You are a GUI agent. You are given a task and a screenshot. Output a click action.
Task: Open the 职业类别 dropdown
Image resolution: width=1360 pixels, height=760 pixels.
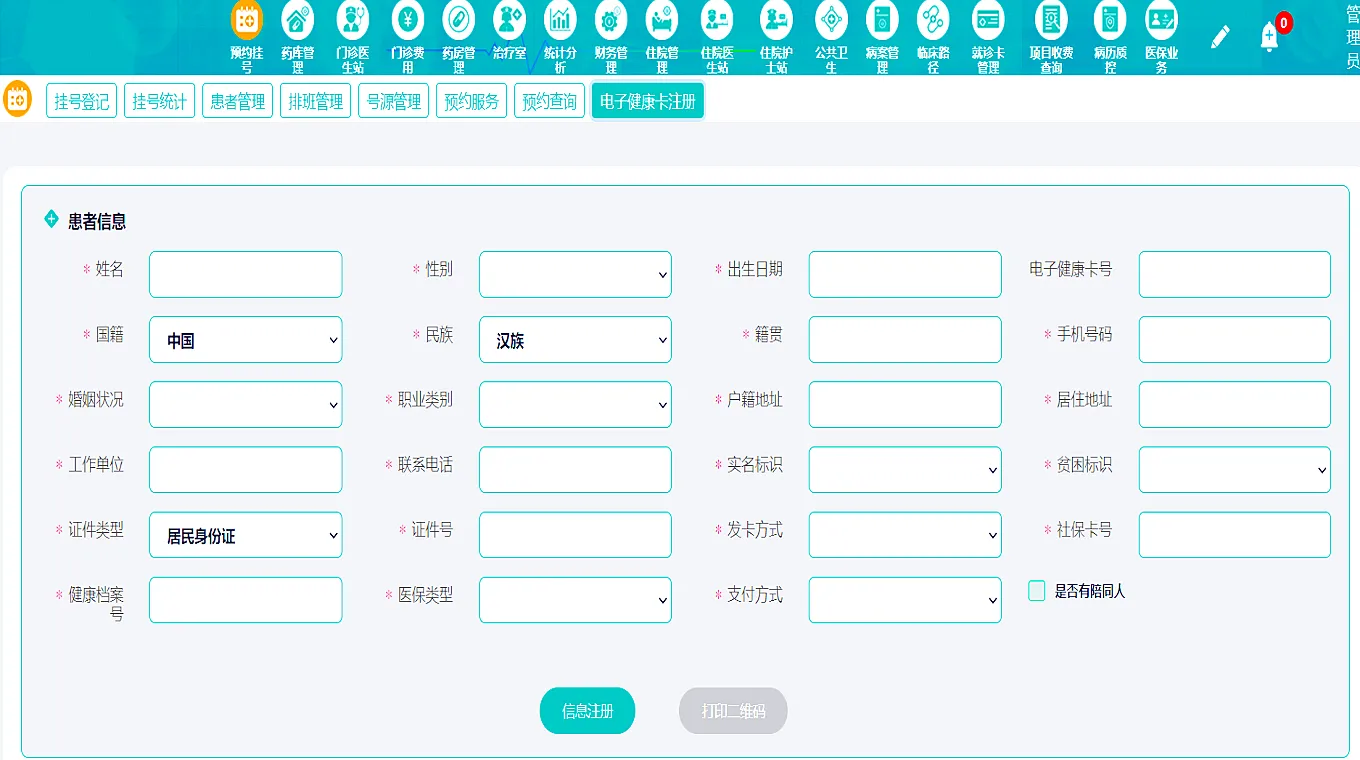[x=575, y=405]
